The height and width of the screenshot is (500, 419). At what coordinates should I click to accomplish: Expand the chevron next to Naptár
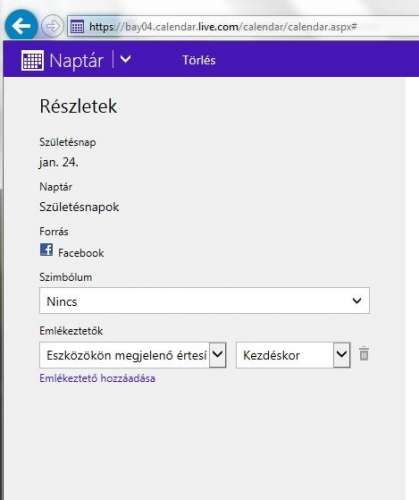tap(125, 59)
